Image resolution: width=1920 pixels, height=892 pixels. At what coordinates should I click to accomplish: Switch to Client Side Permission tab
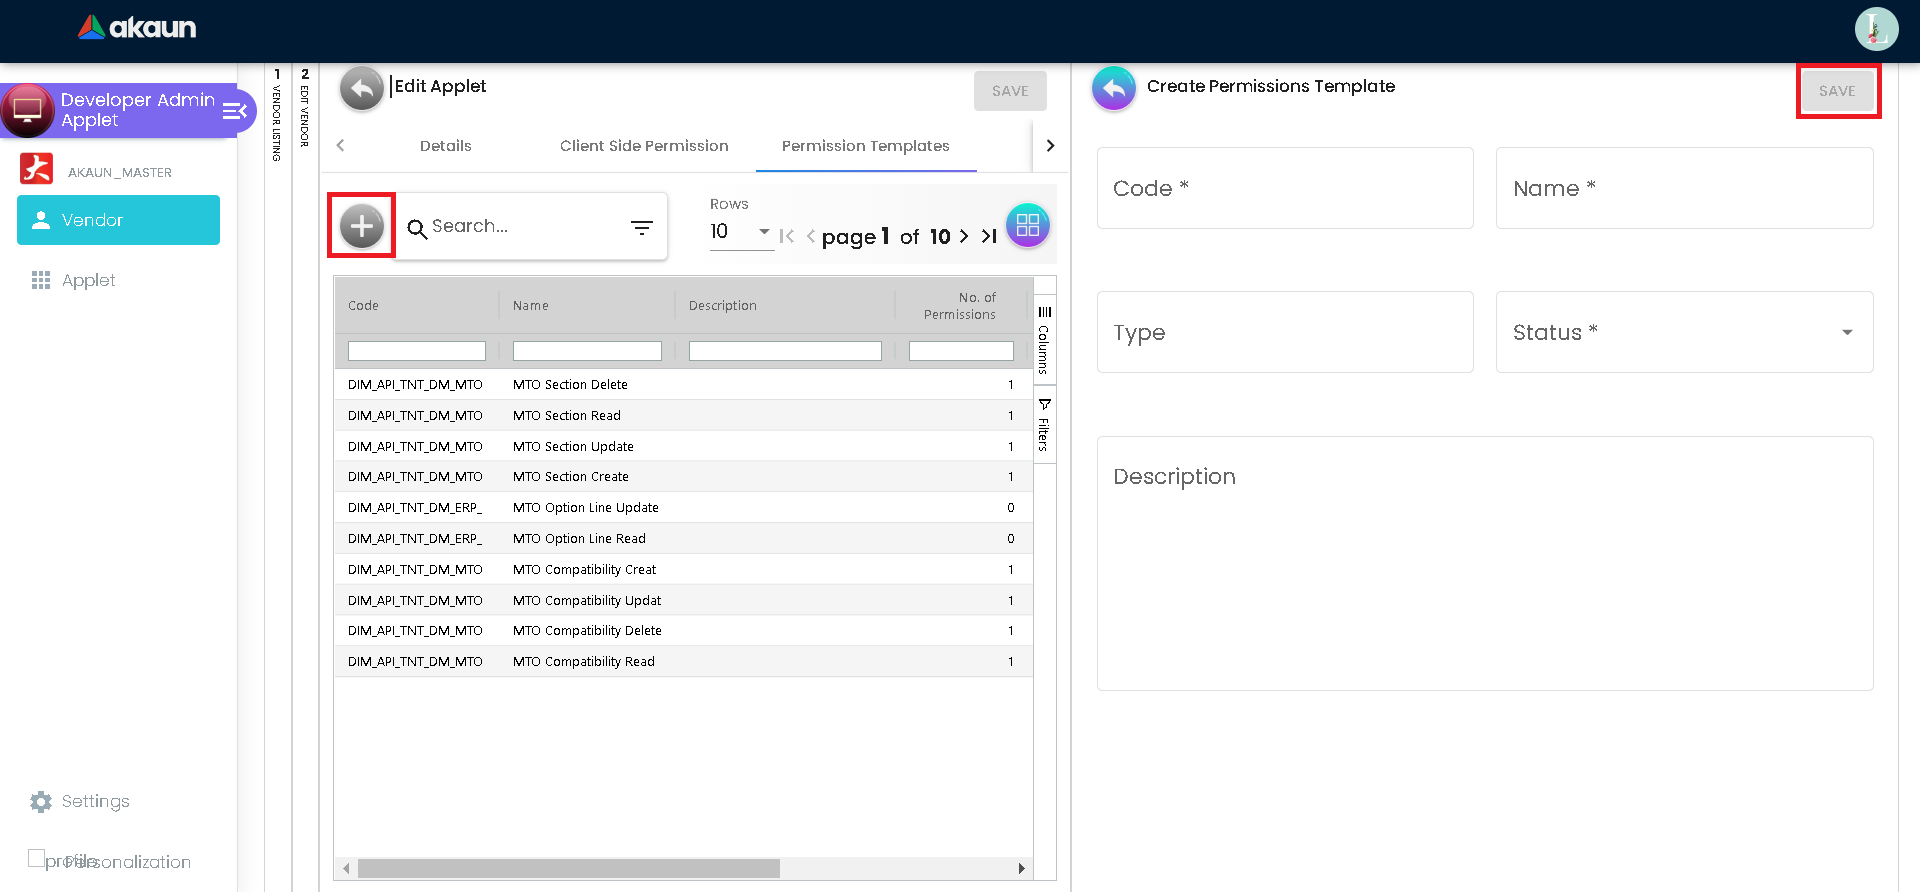pos(644,146)
